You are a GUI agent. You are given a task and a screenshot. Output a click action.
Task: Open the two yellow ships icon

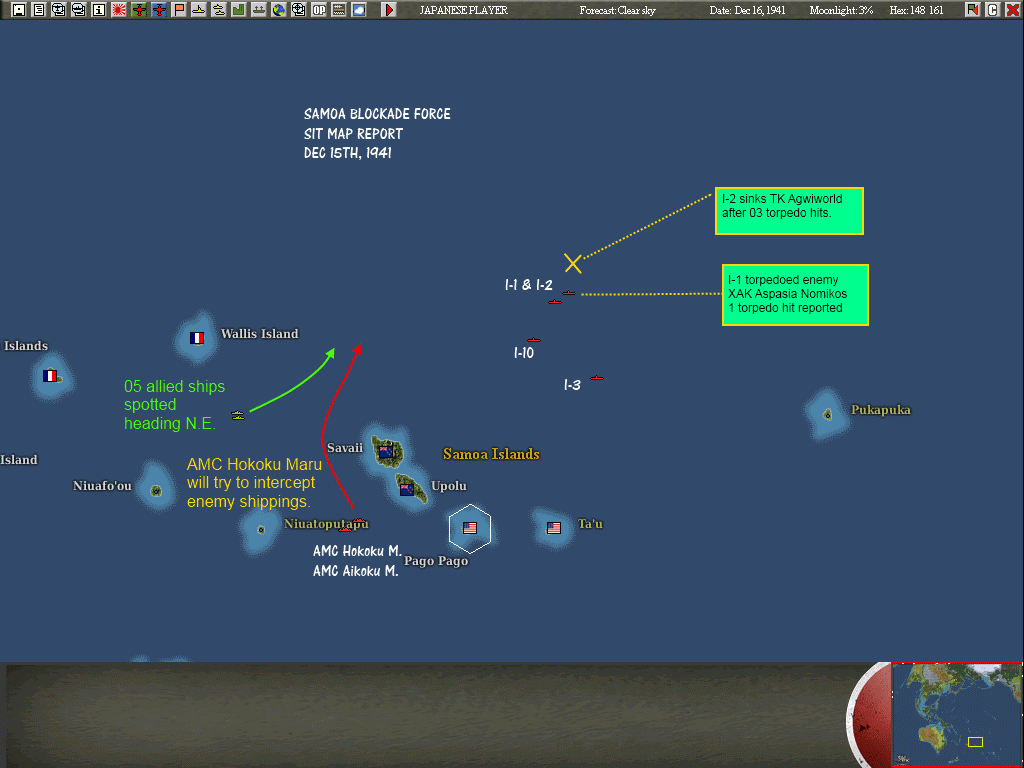[x=219, y=10]
